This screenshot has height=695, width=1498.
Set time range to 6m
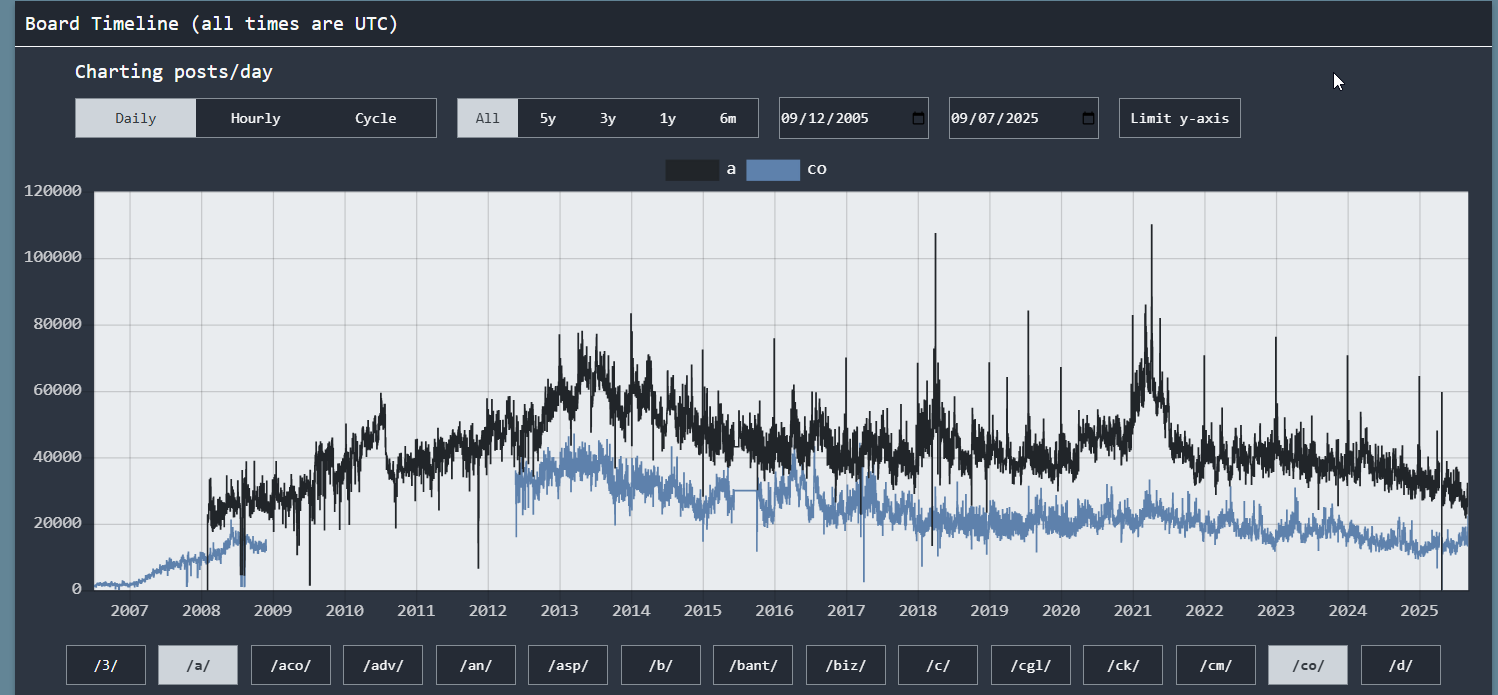click(727, 118)
